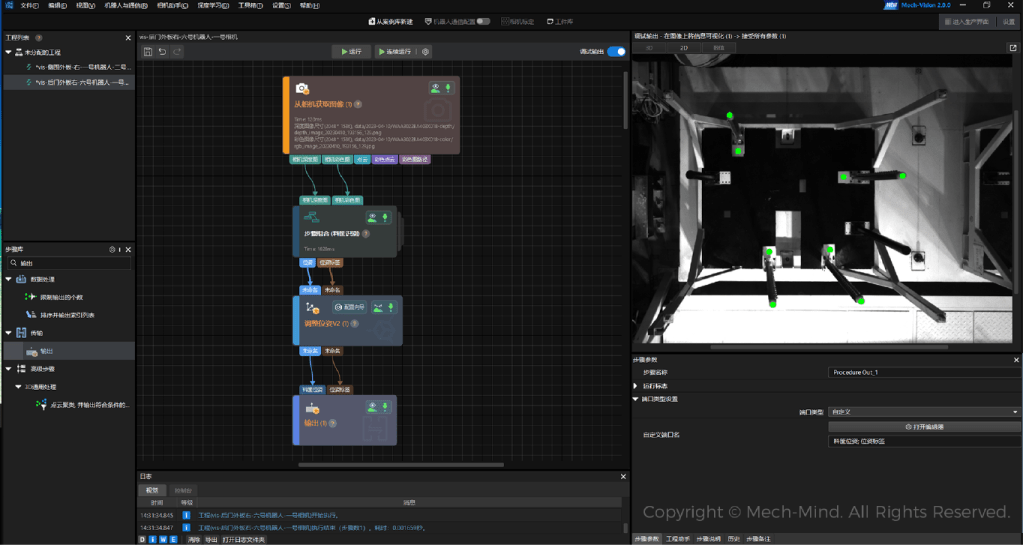Toggle the 机器人通信配置 switch

click(484, 21)
